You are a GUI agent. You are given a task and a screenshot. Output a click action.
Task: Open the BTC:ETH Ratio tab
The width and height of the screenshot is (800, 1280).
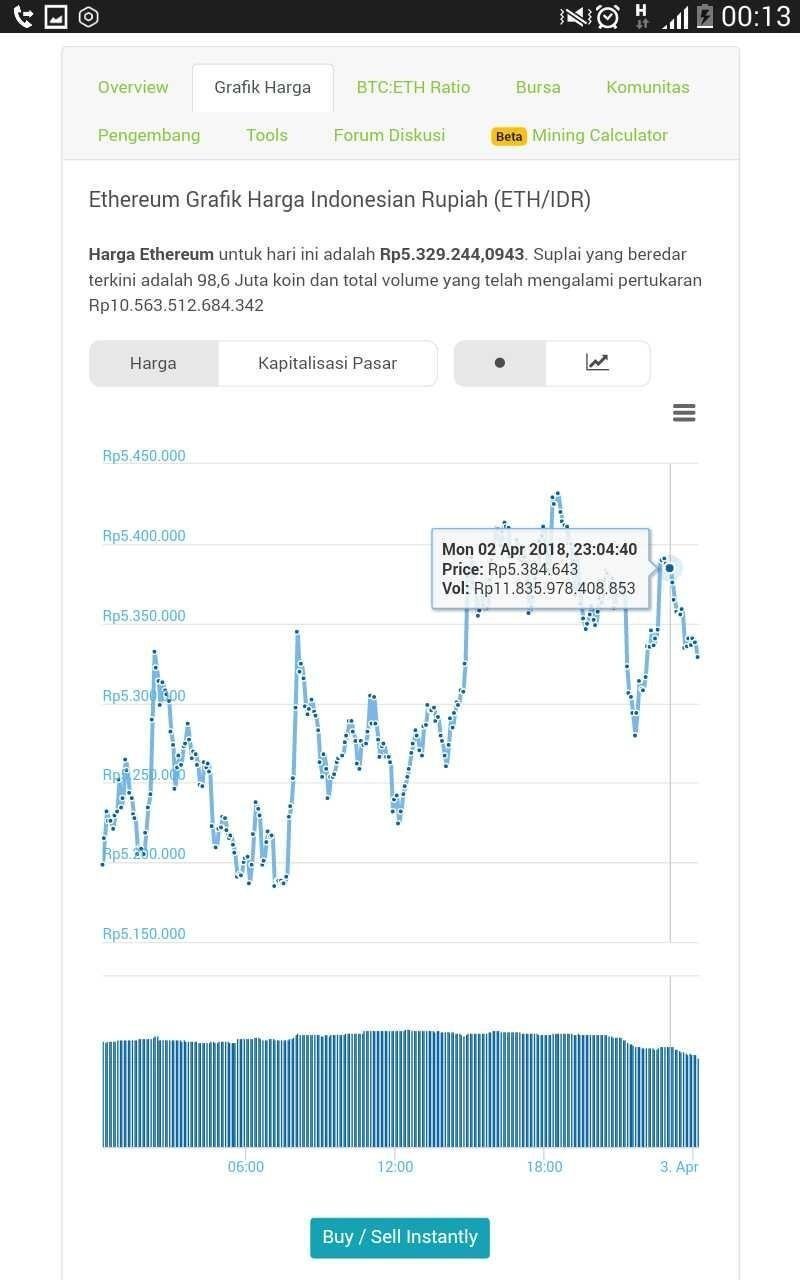pos(413,87)
